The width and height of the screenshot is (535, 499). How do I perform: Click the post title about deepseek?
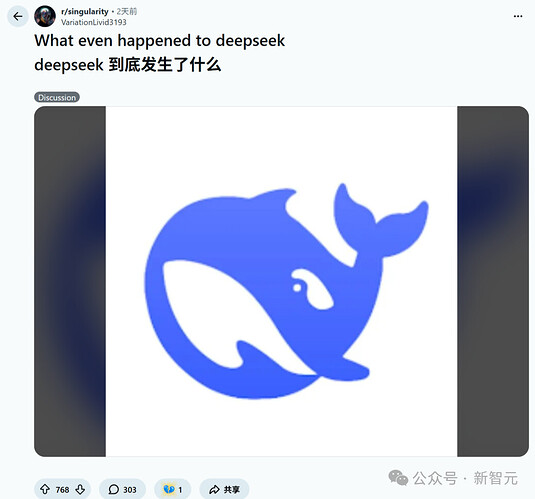pos(159,41)
